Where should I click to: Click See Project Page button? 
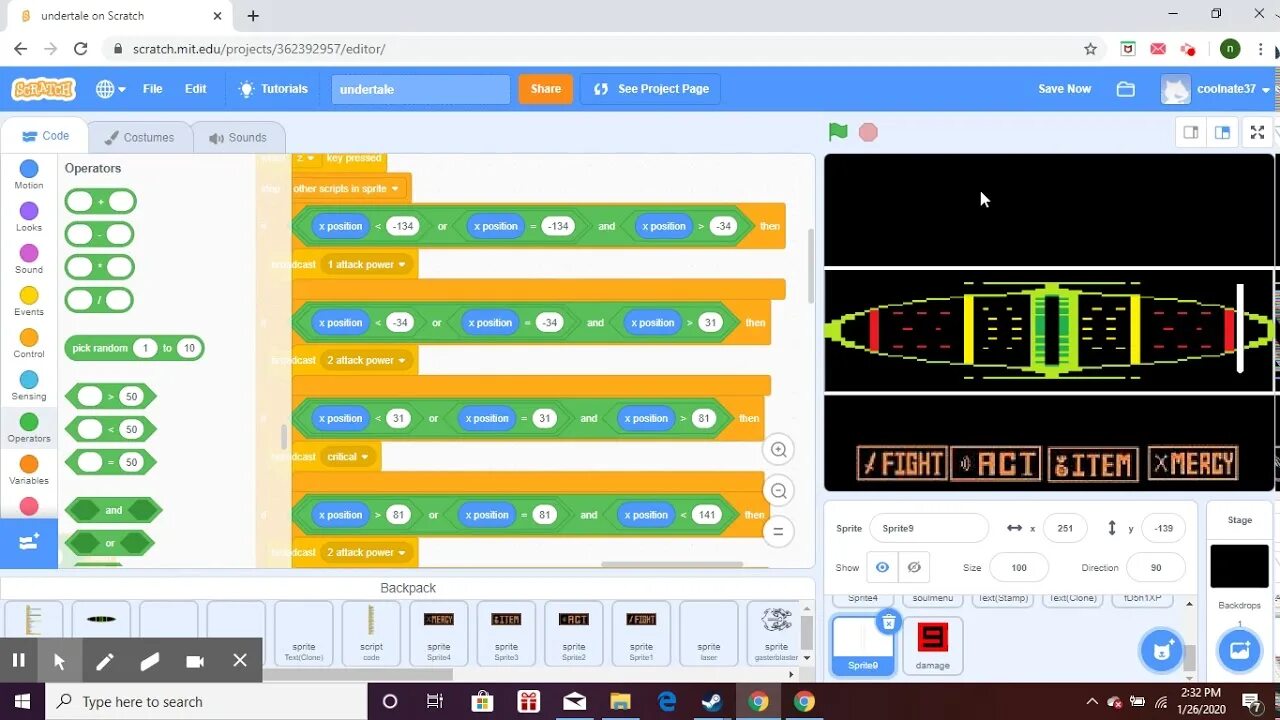tap(651, 89)
